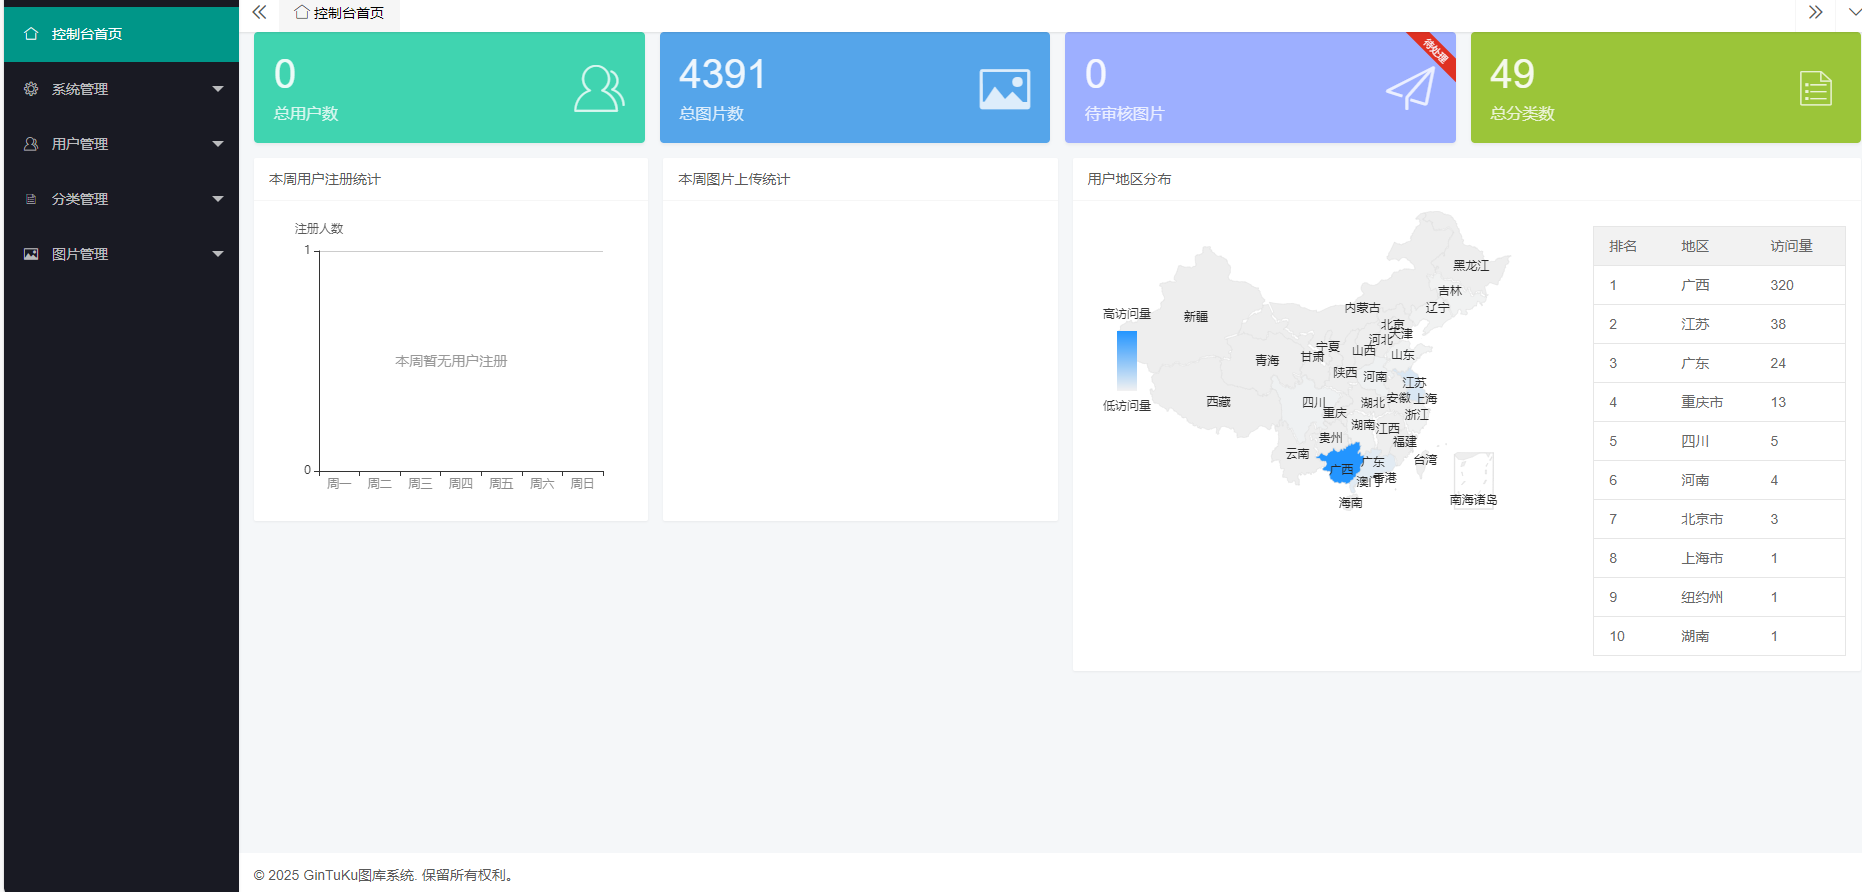Click the 排名 table column header
Viewport: 1862px width, 892px height.
coord(1623,246)
